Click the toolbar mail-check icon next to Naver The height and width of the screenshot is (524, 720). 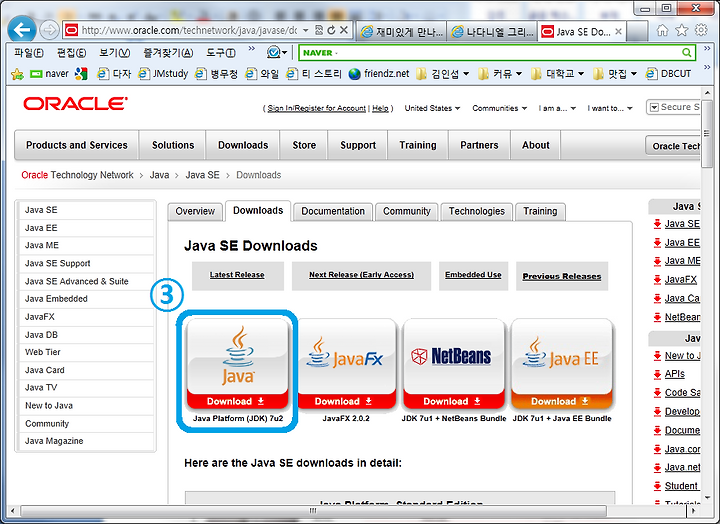pyautogui.click(x=274, y=53)
